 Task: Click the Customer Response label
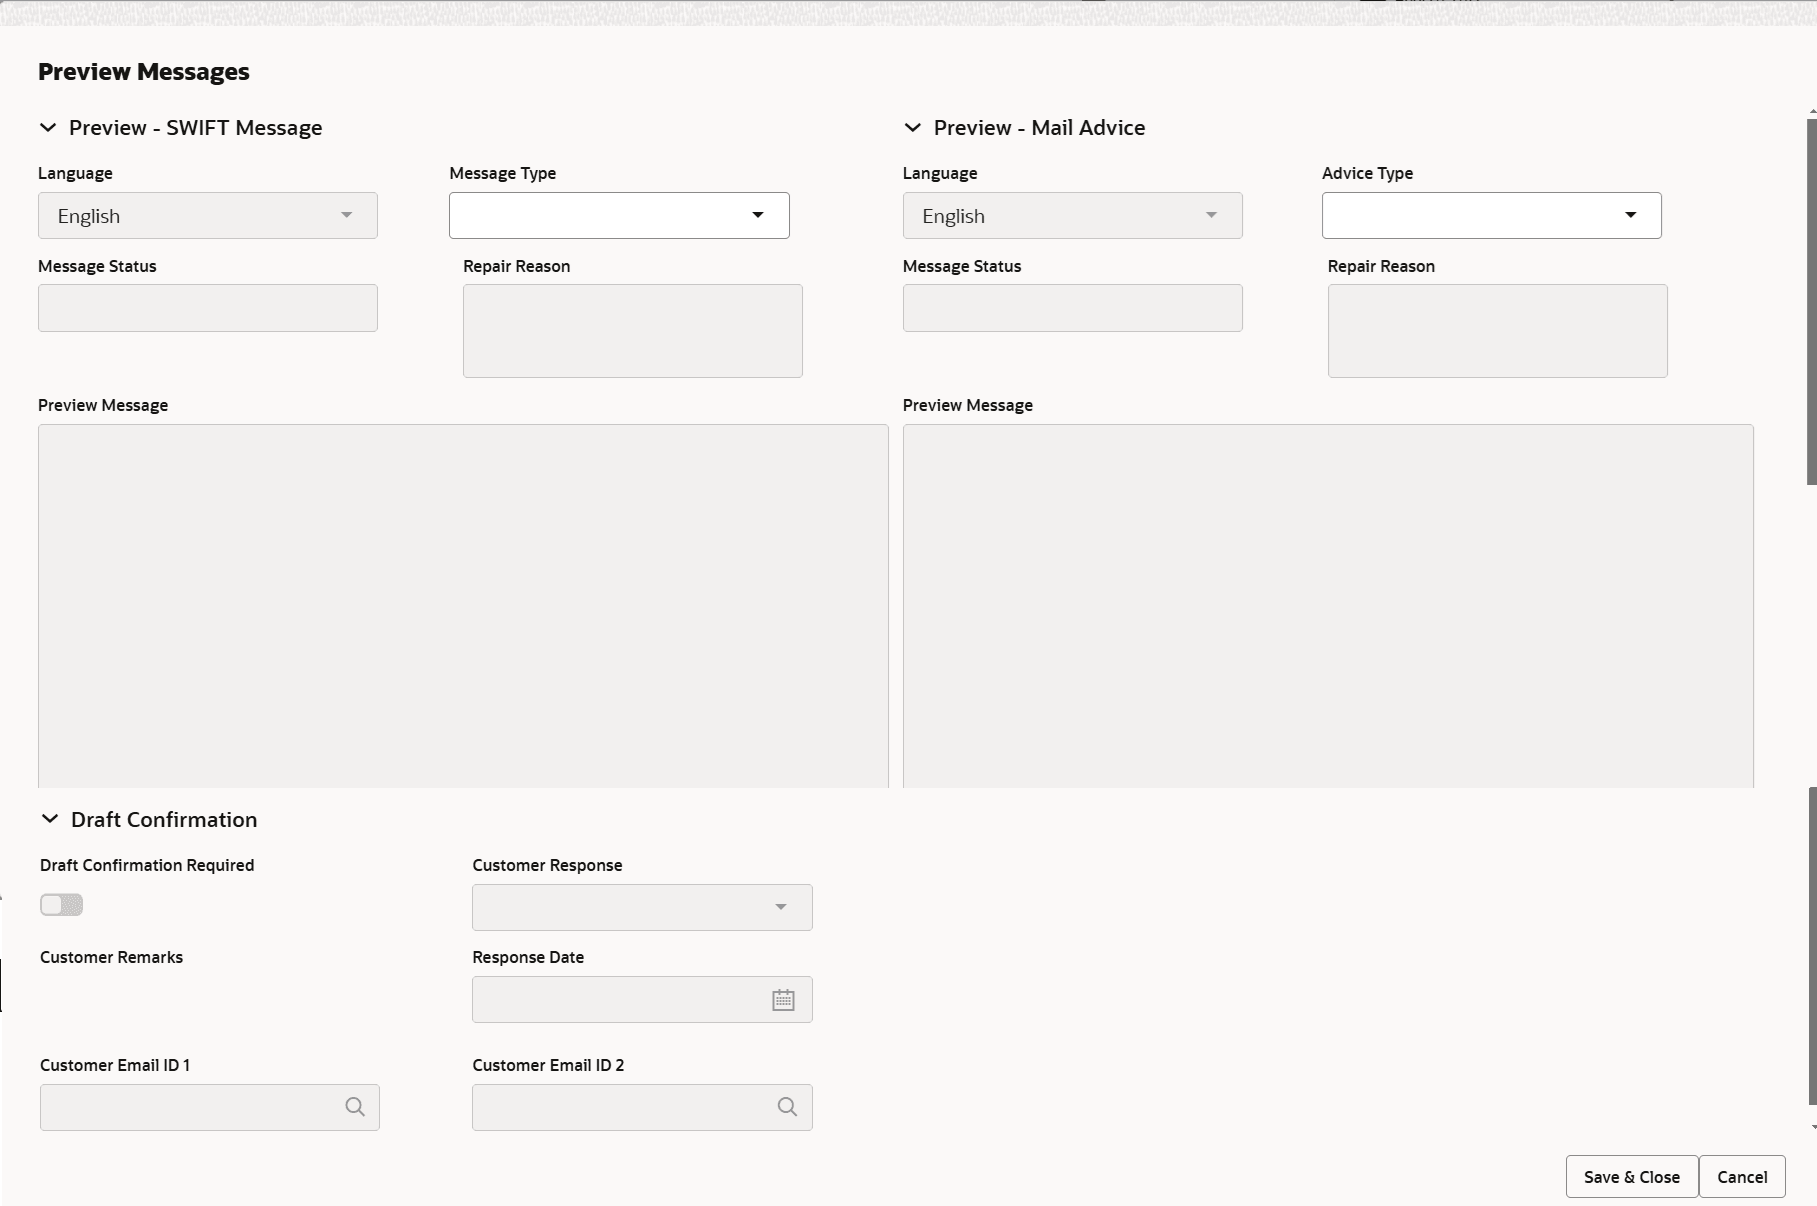tap(547, 865)
